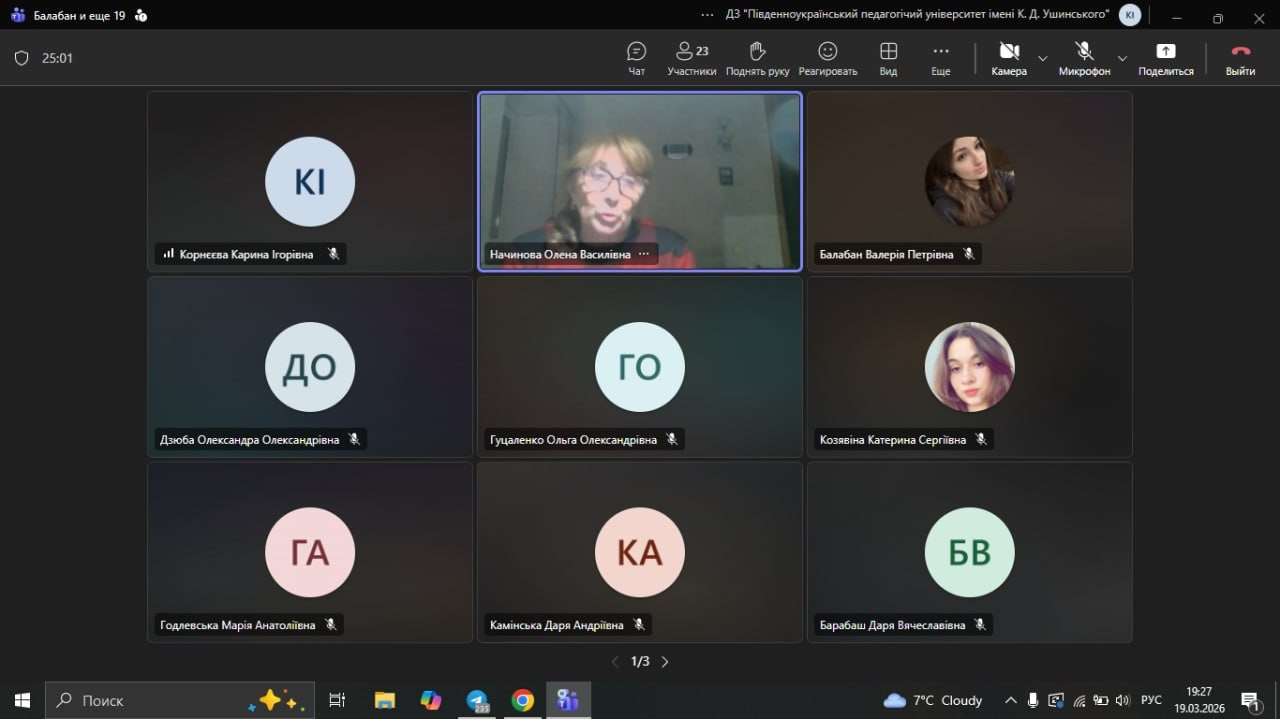
Task: Go to previous participants page
Action: coord(615,662)
